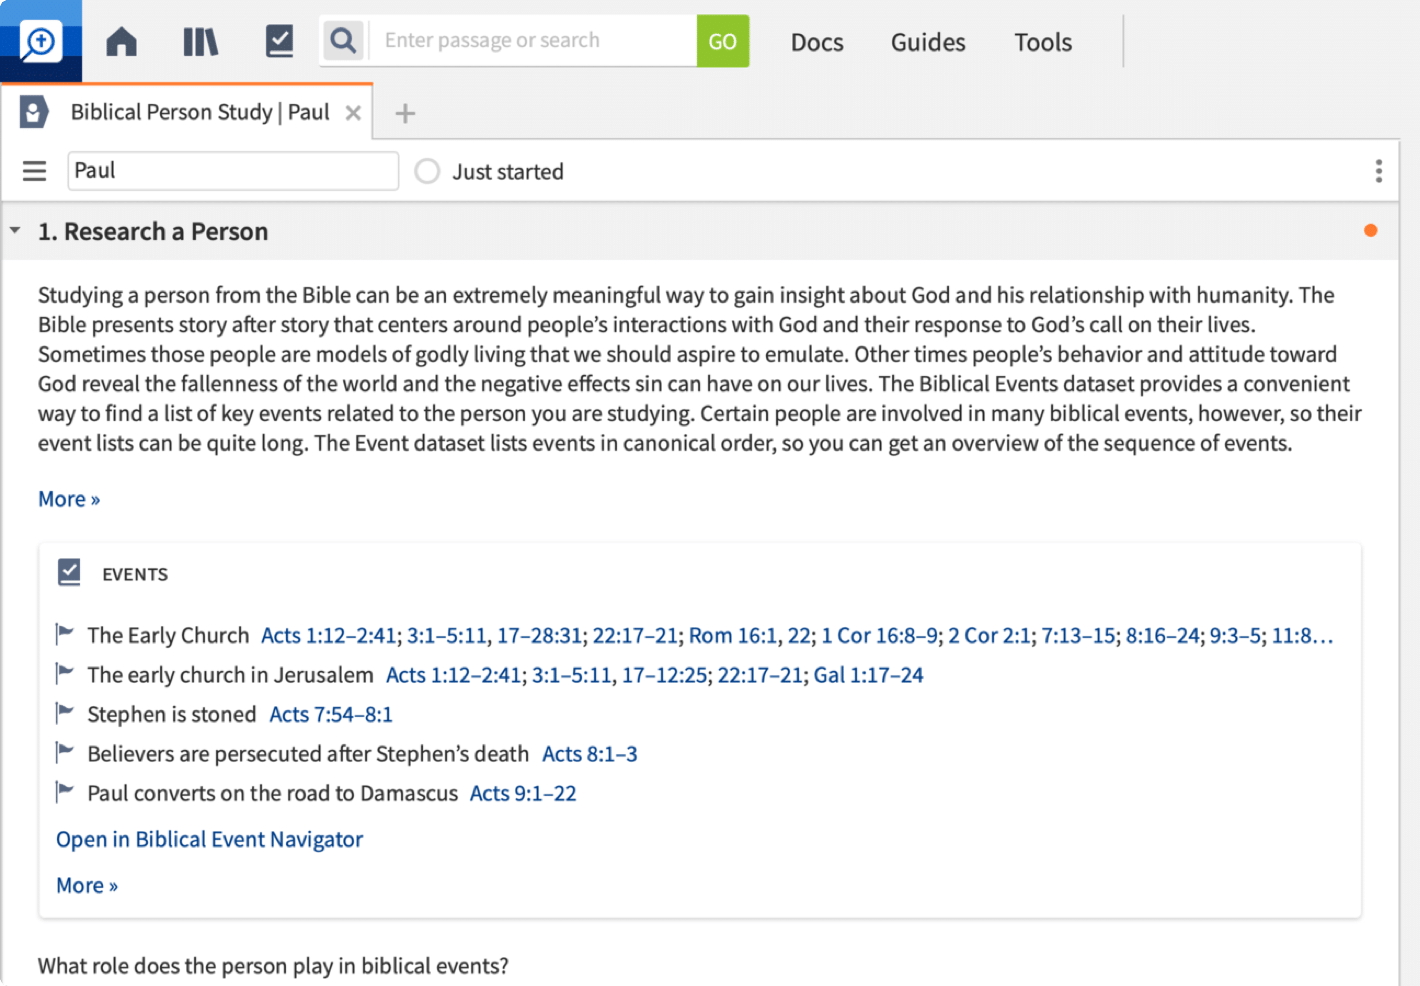The width and height of the screenshot is (1420, 986).
Task: Open the Guides menu
Action: 927,42
